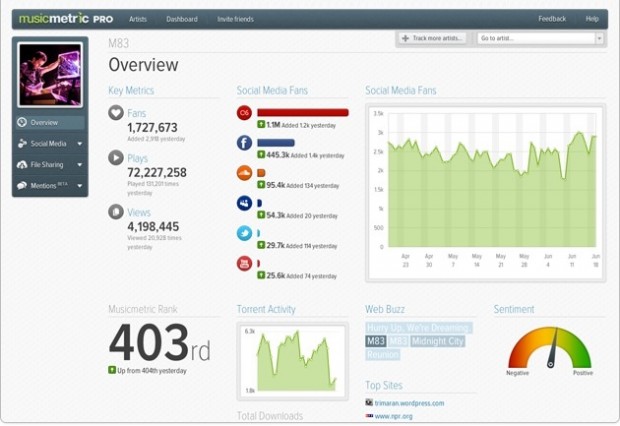Click the M83 artist thumbnail image

click(51, 75)
